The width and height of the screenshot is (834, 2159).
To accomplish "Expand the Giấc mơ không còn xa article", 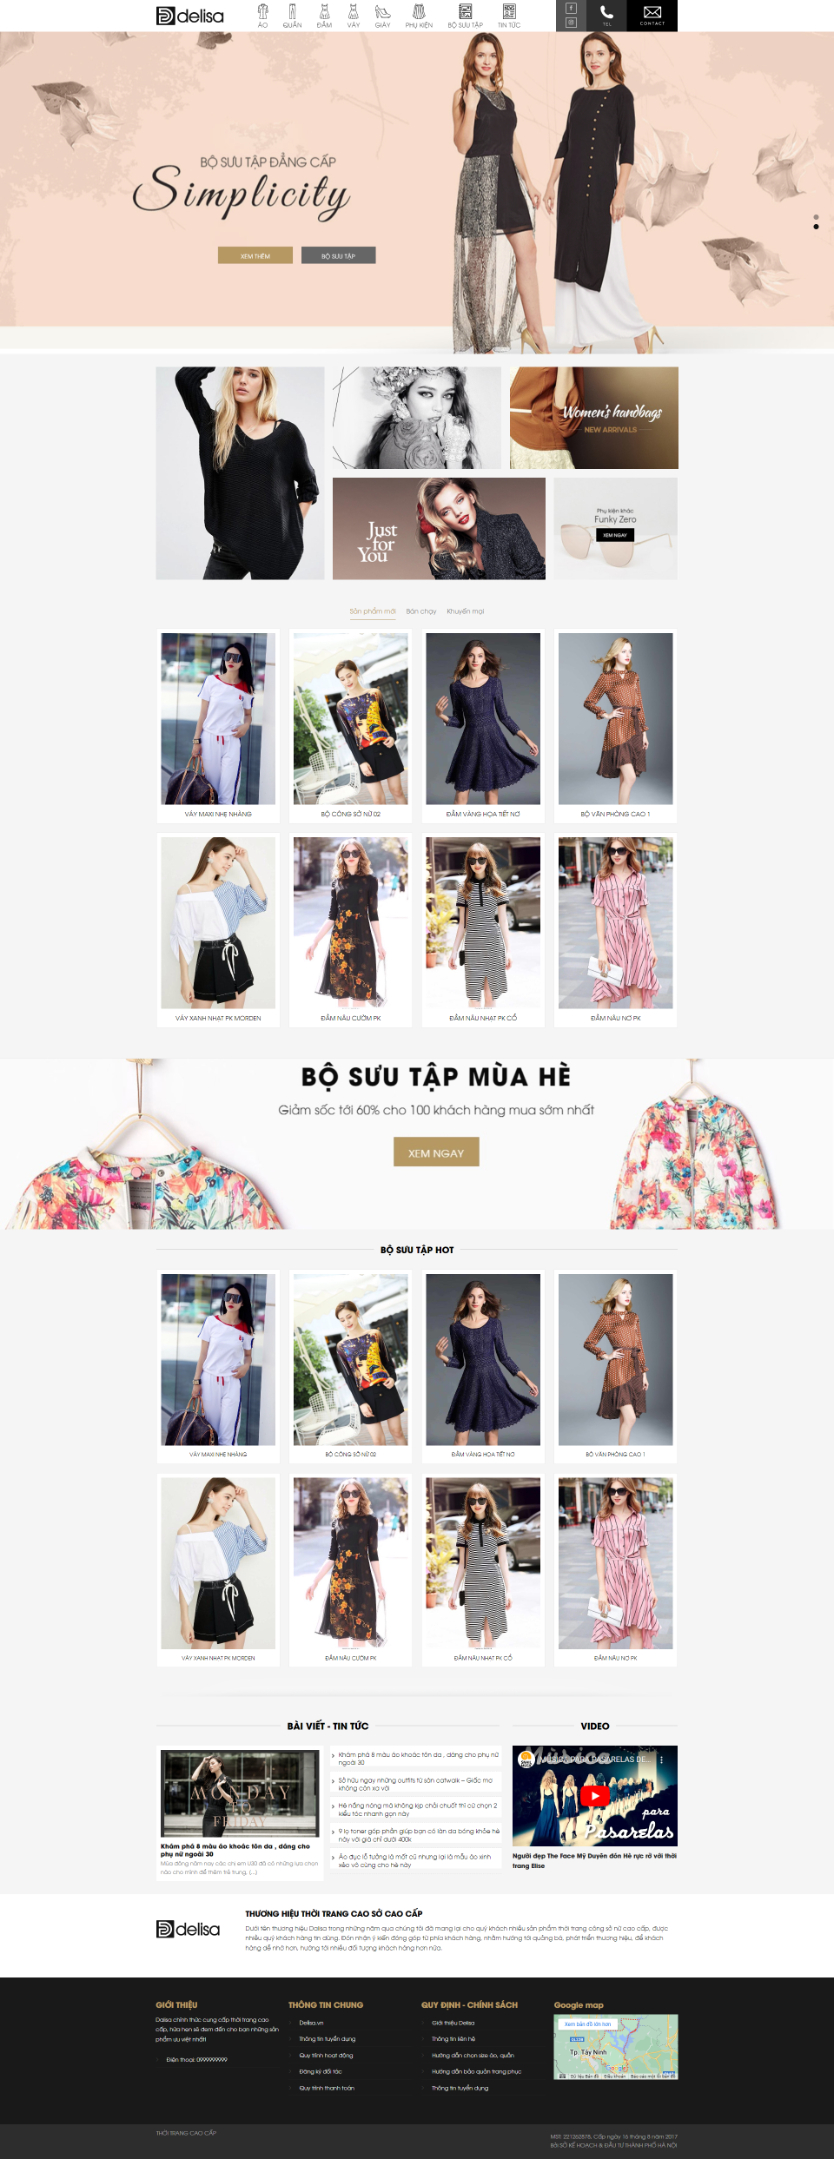I will click(416, 1784).
